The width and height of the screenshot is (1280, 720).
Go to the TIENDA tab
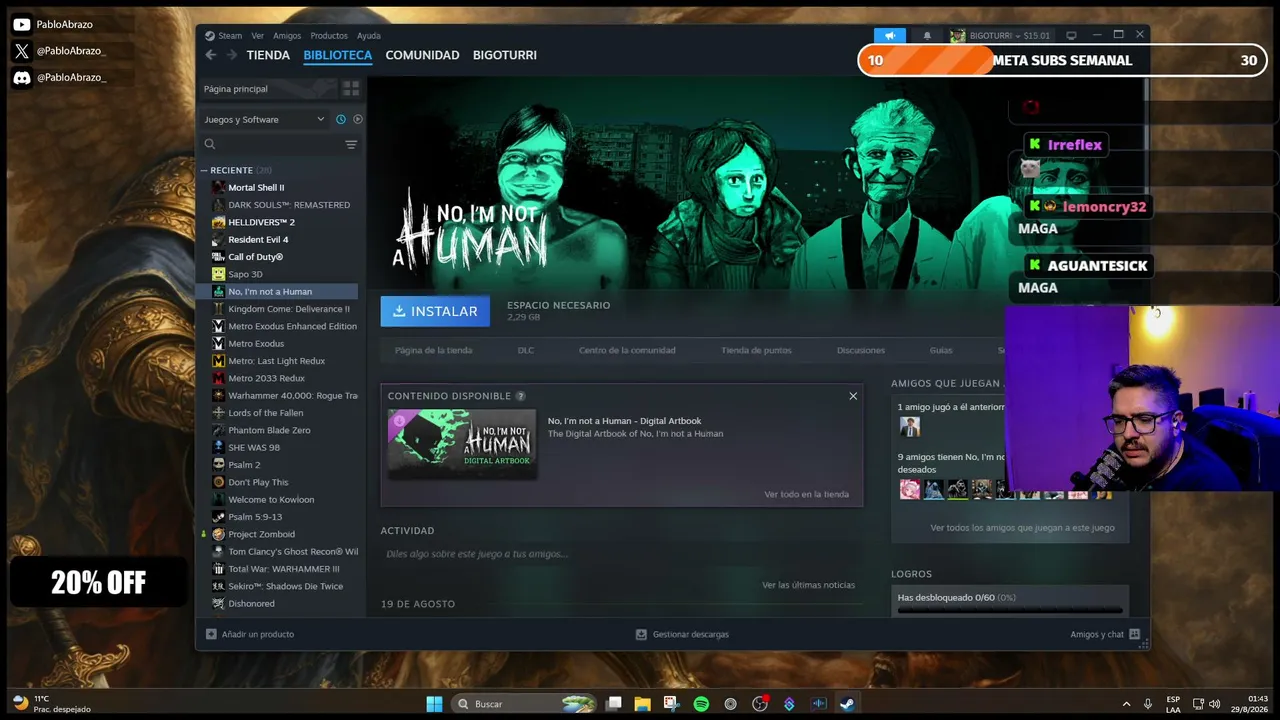click(268, 55)
